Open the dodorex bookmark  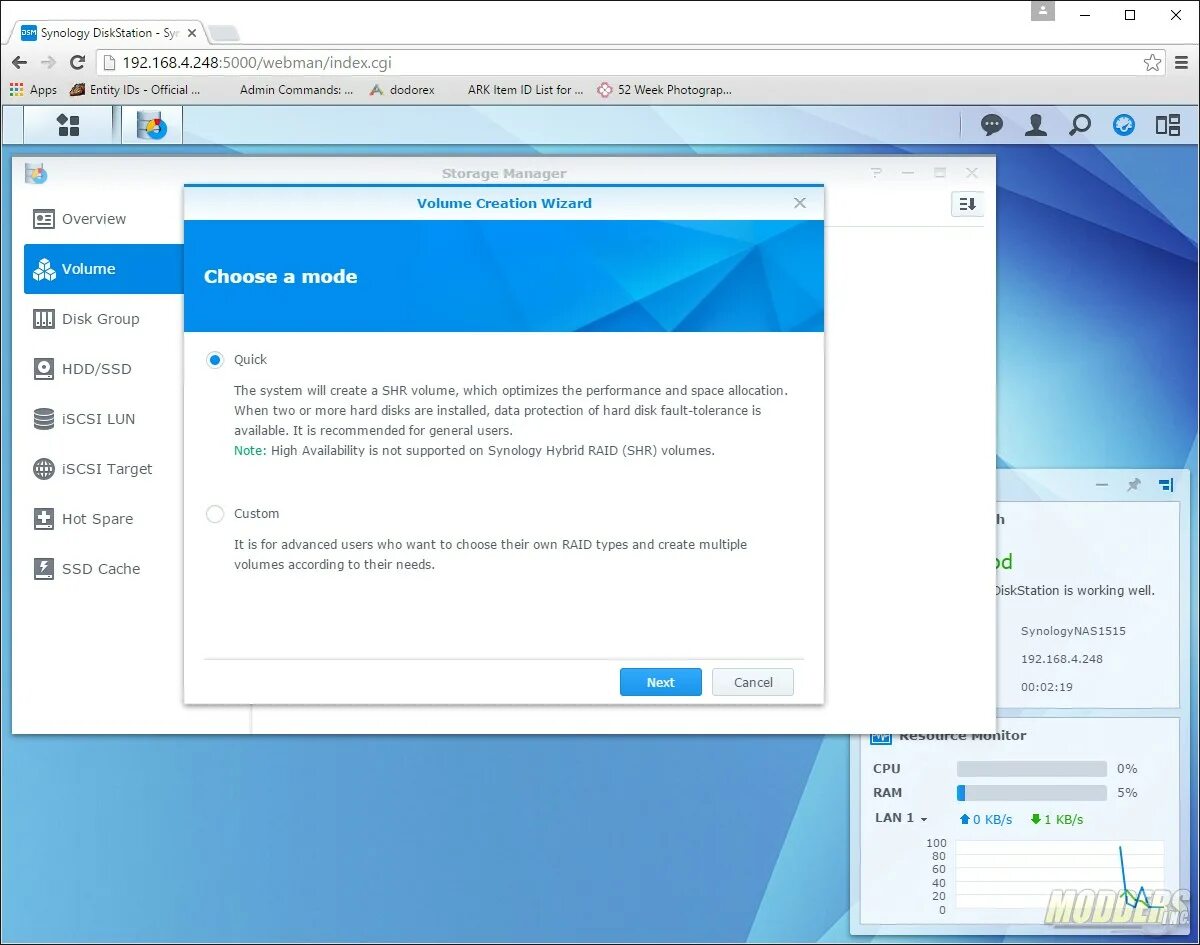coord(402,90)
